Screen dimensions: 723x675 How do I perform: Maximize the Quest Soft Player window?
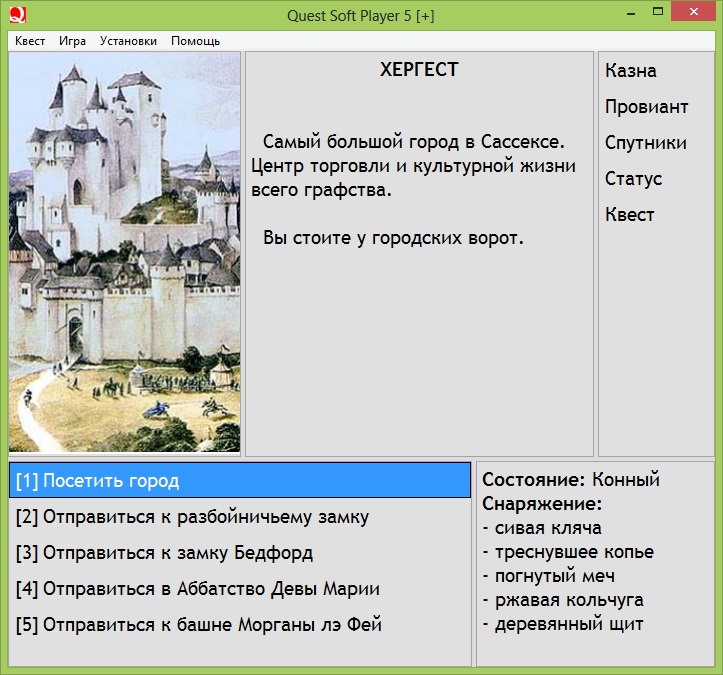(658, 12)
